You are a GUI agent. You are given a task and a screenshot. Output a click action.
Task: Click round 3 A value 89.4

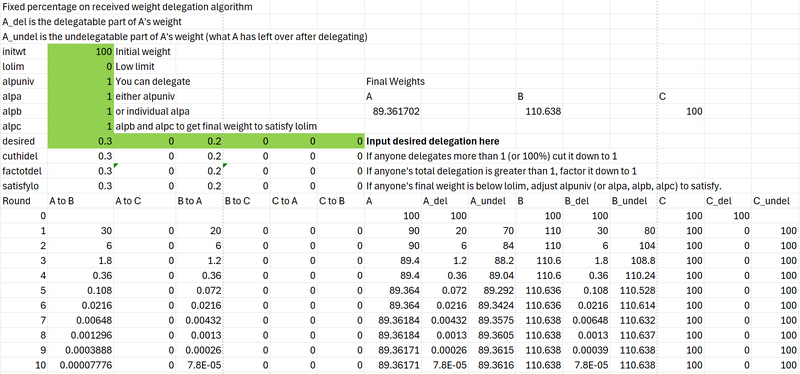point(394,260)
